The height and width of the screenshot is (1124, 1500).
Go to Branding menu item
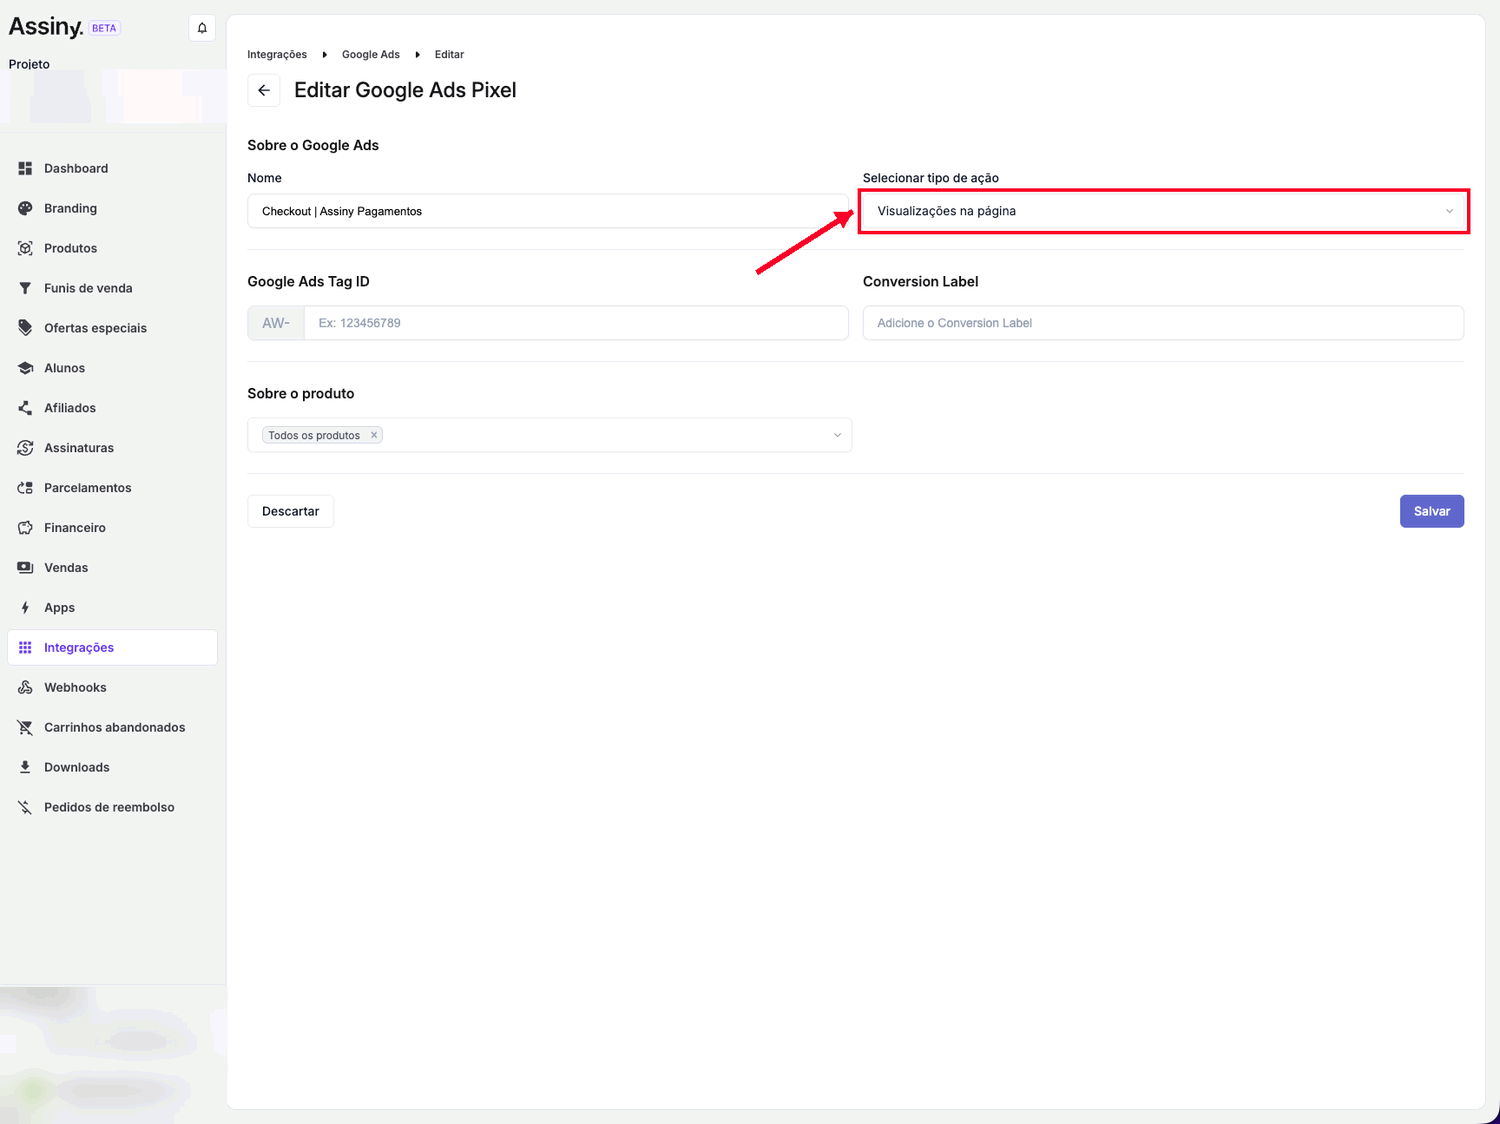coord(112,208)
